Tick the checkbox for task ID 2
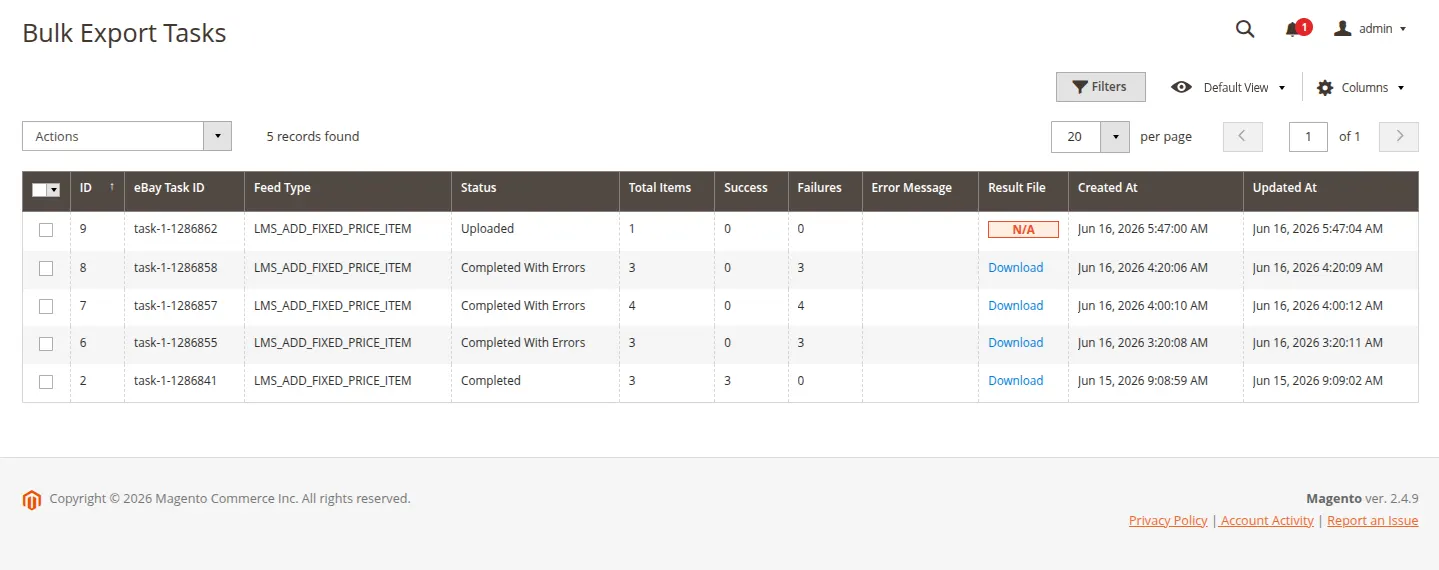The image size is (1439, 570). [46, 381]
